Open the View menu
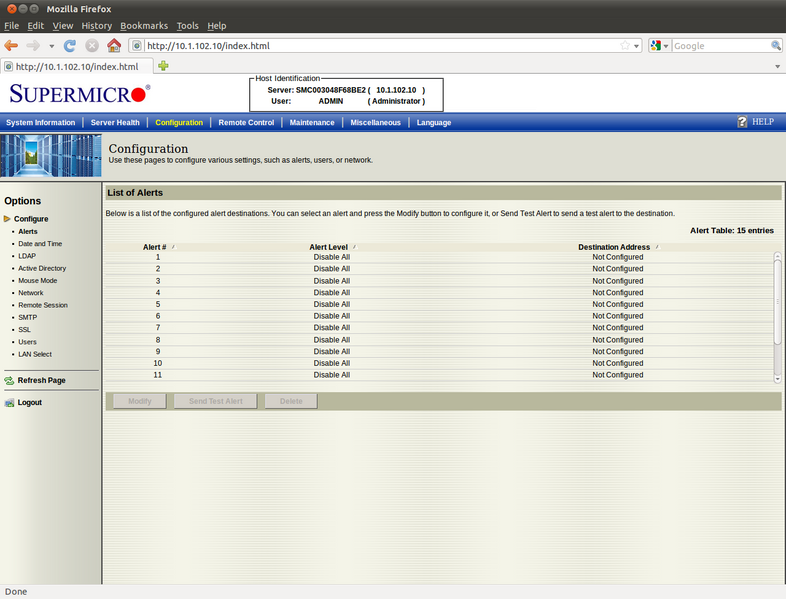 [63, 26]
